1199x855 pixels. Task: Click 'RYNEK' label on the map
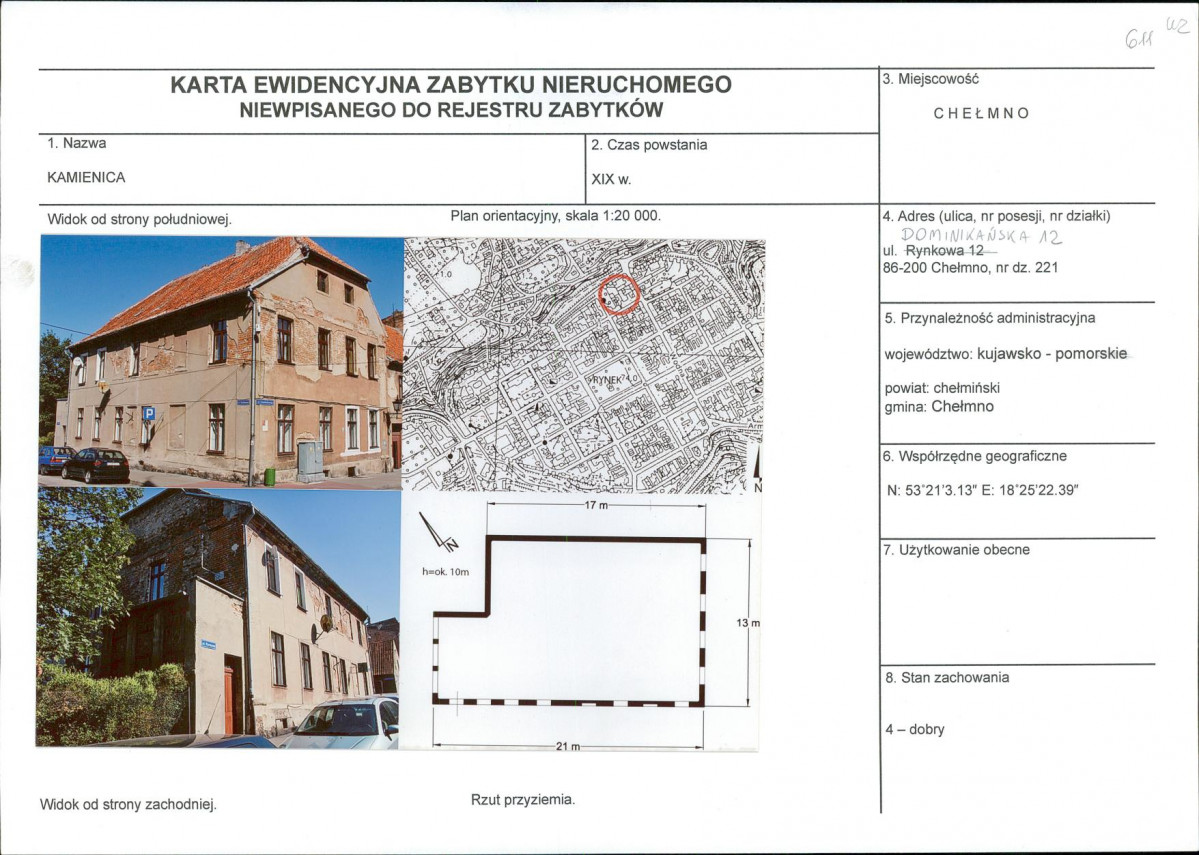click(610, 379)
